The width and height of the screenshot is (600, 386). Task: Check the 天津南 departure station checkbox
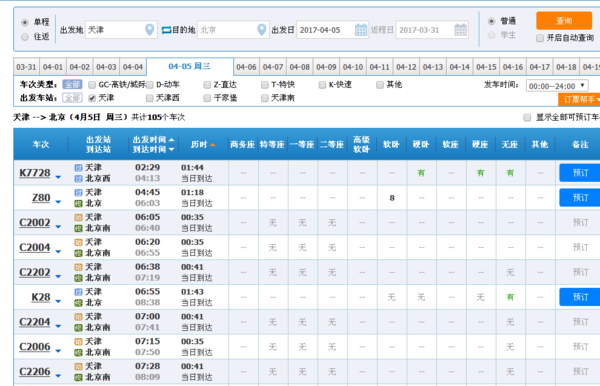[264, 98]
